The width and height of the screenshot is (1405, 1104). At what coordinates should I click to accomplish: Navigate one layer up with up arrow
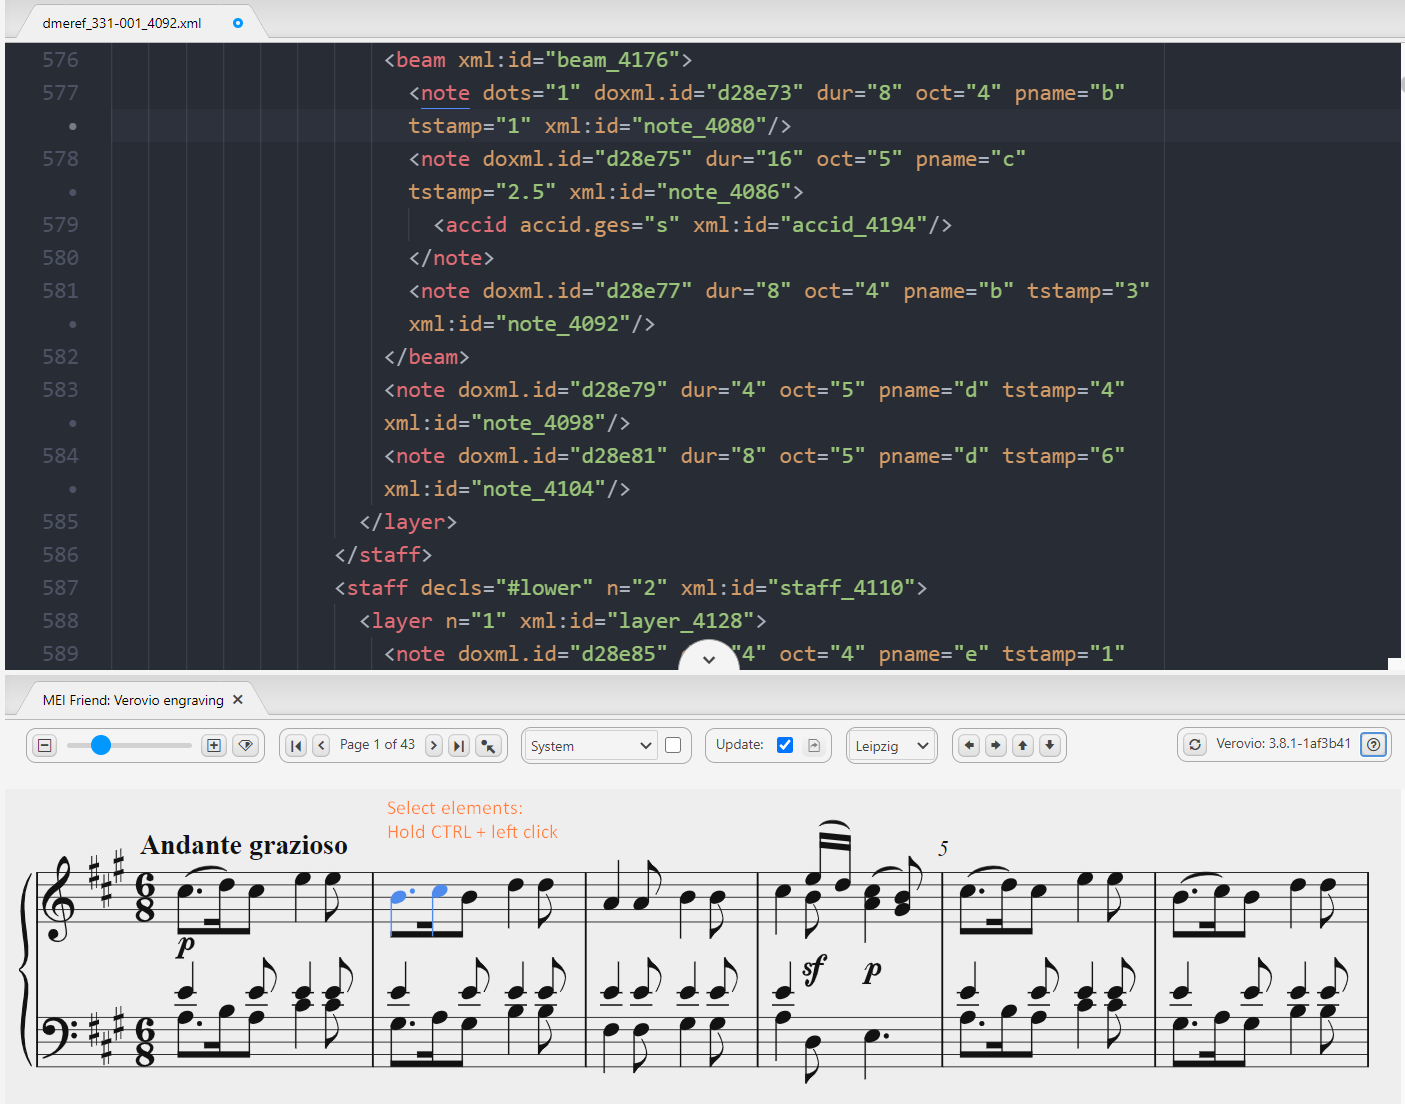click(1022, 745)
